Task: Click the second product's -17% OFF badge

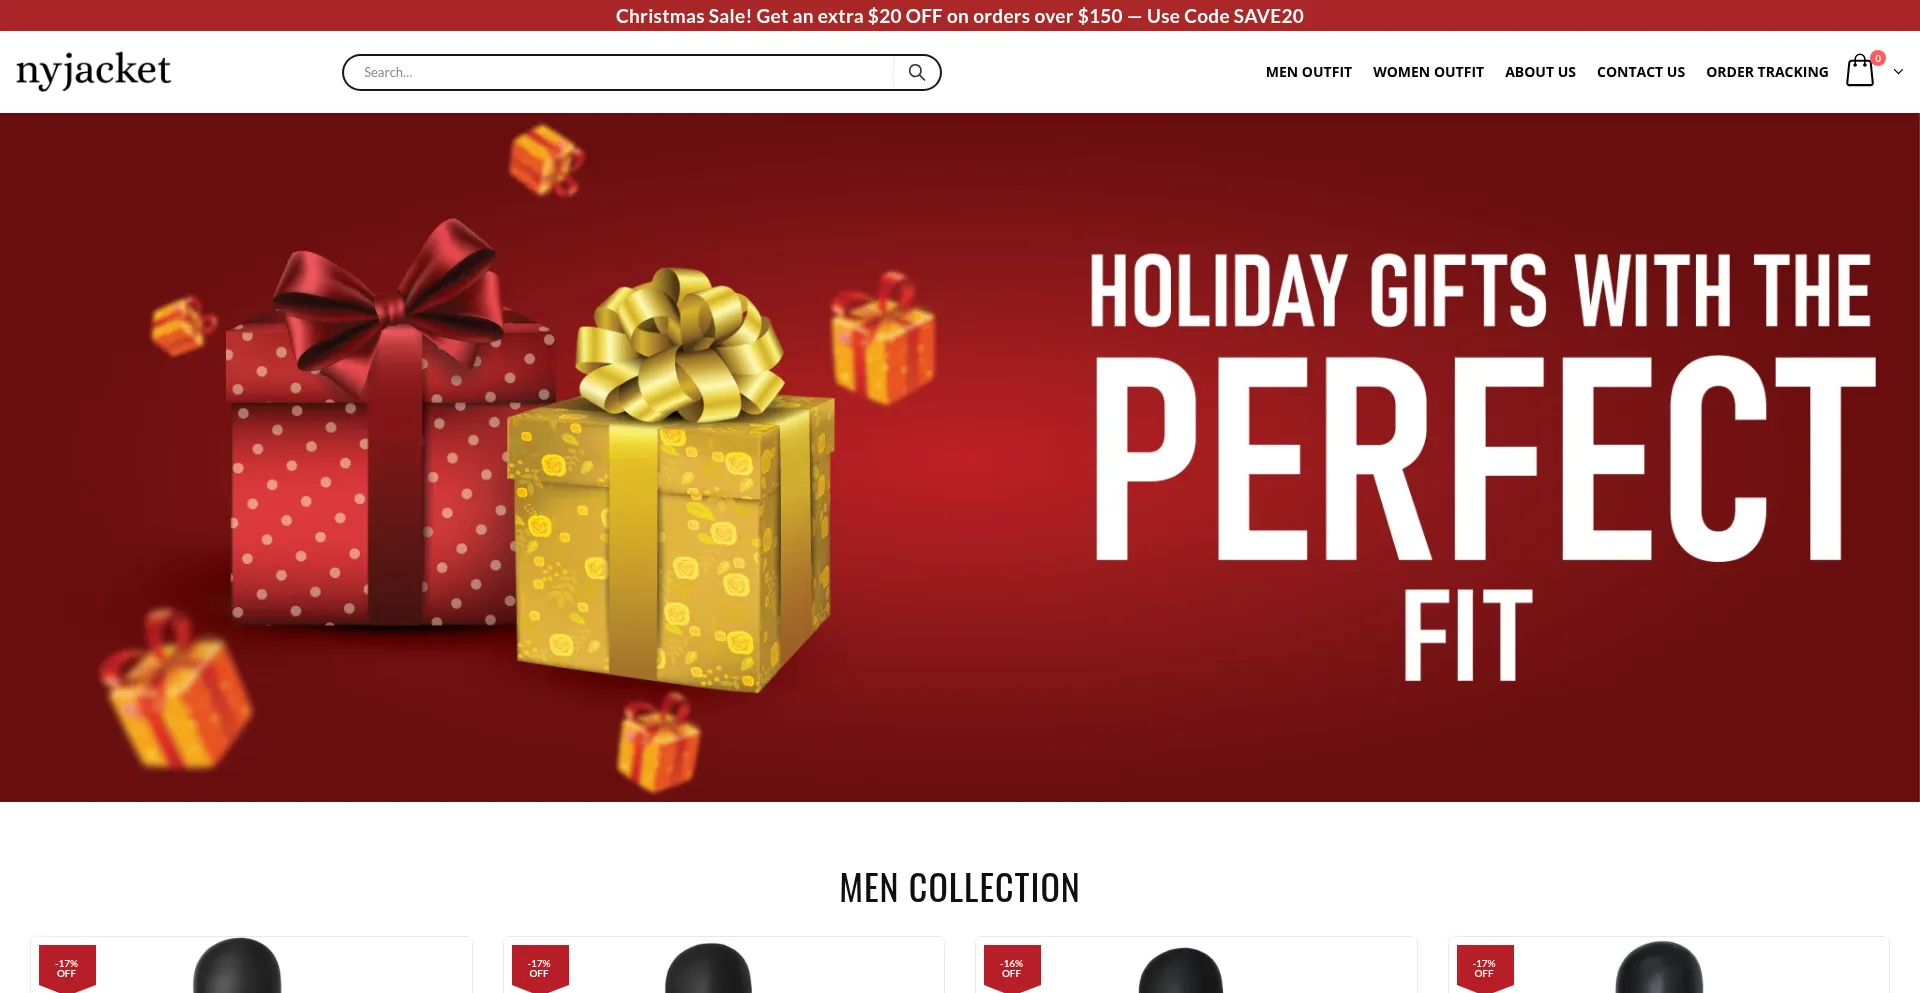Action: click(x=540, y=968)
